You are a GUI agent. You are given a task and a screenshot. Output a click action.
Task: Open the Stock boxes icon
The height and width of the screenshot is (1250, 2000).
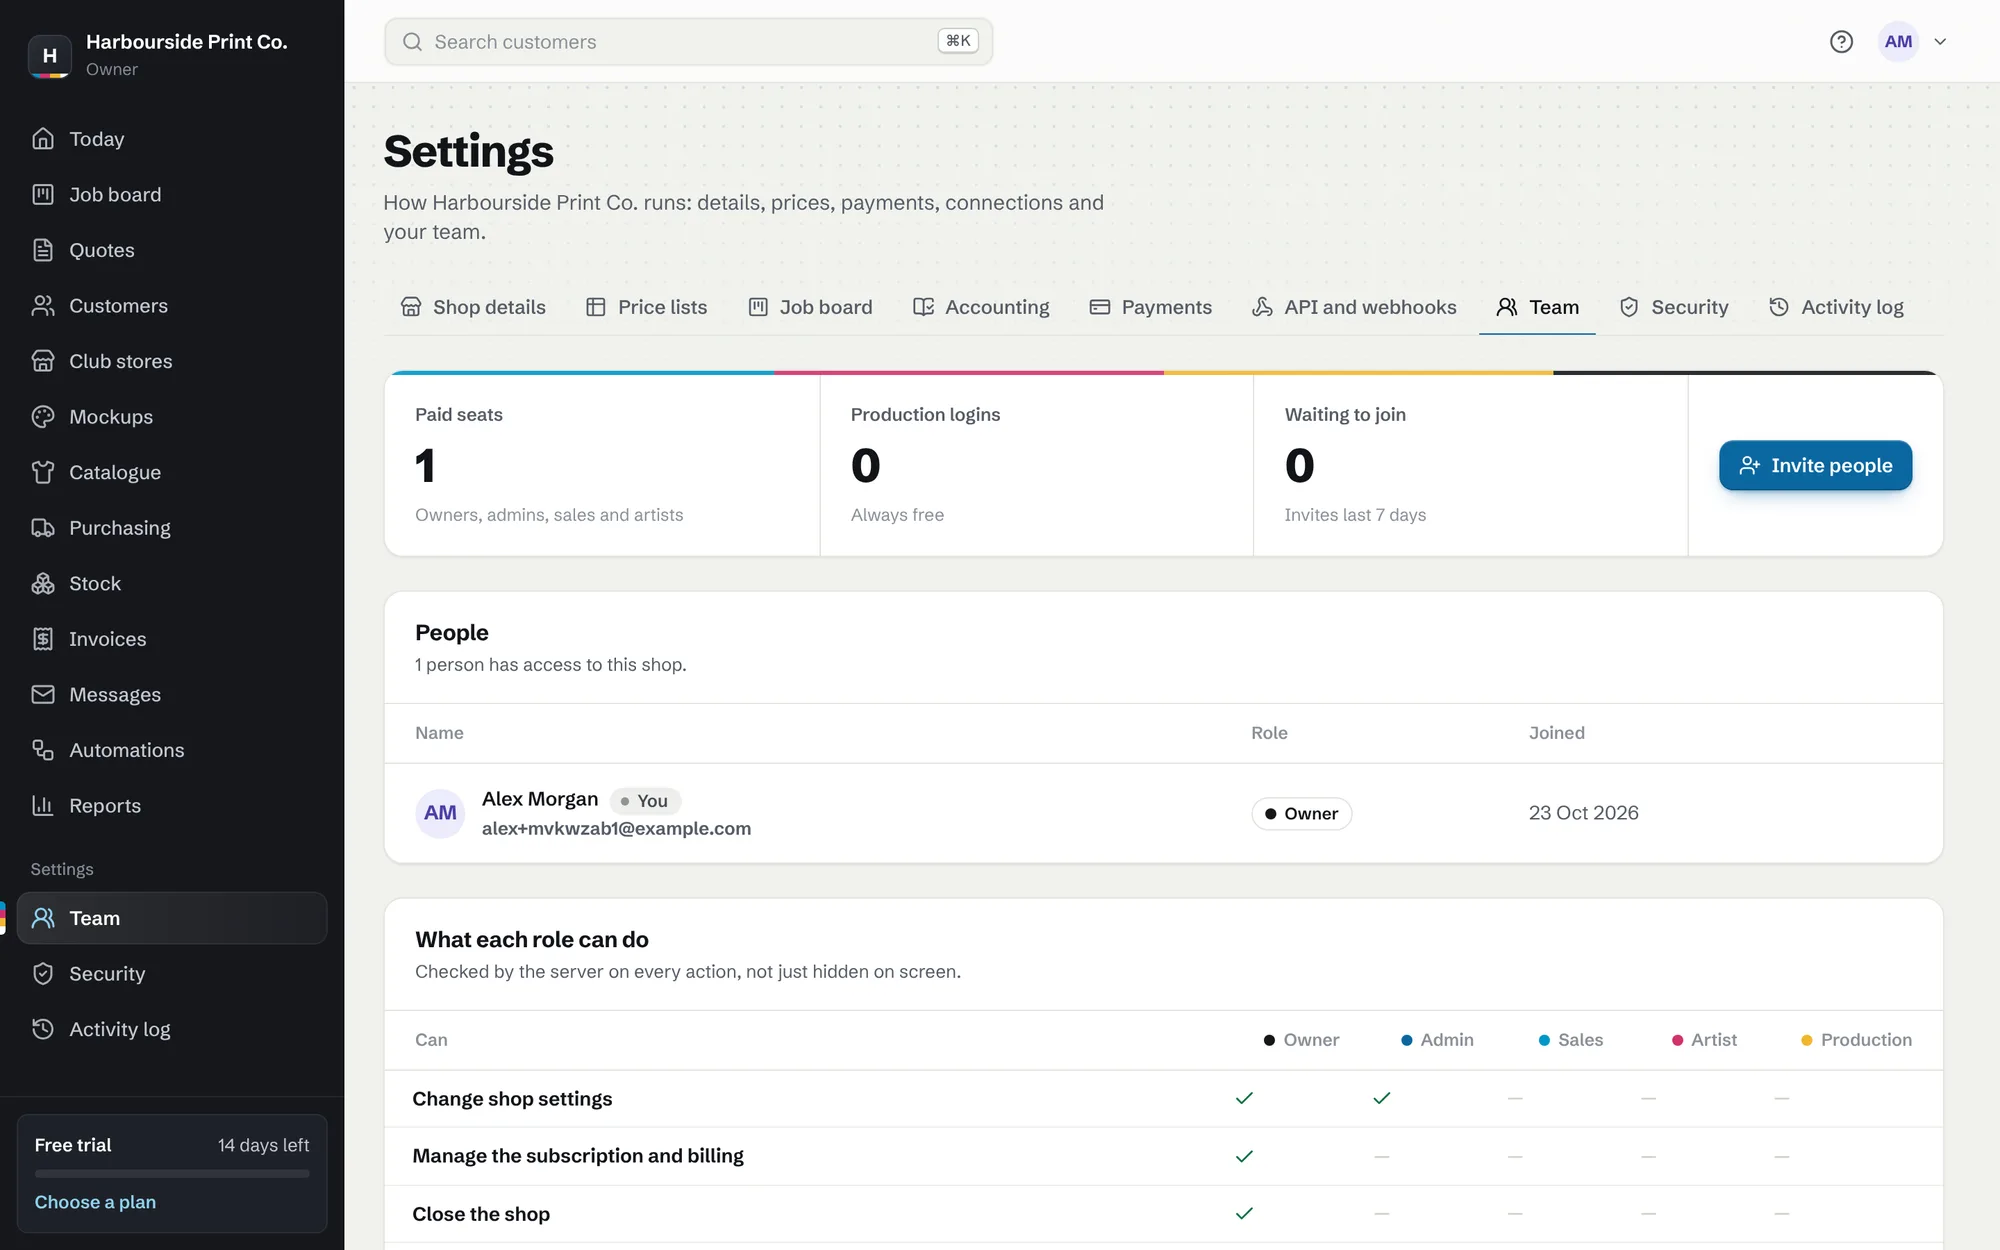[x=43, y=583]
